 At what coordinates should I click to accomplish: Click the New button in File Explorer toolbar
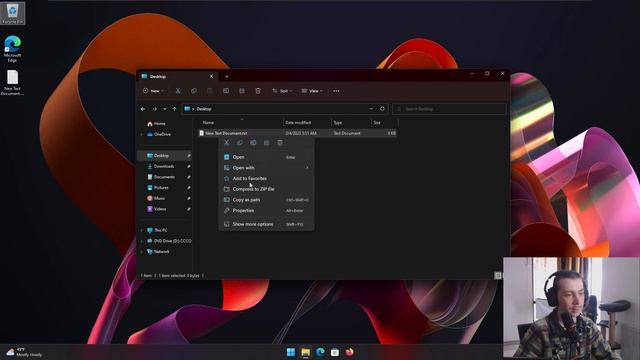click(x=153, y=91)
